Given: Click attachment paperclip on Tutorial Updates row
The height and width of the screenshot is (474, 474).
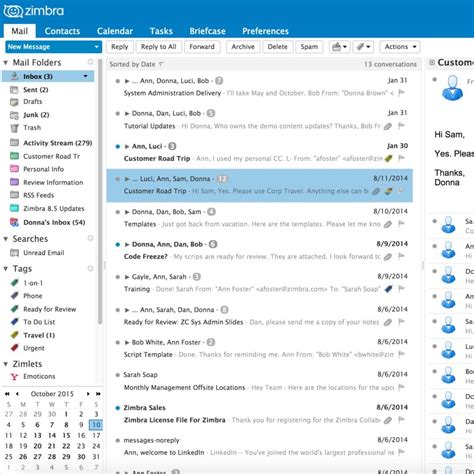Looking at the screenshot, I should point(387,126).
